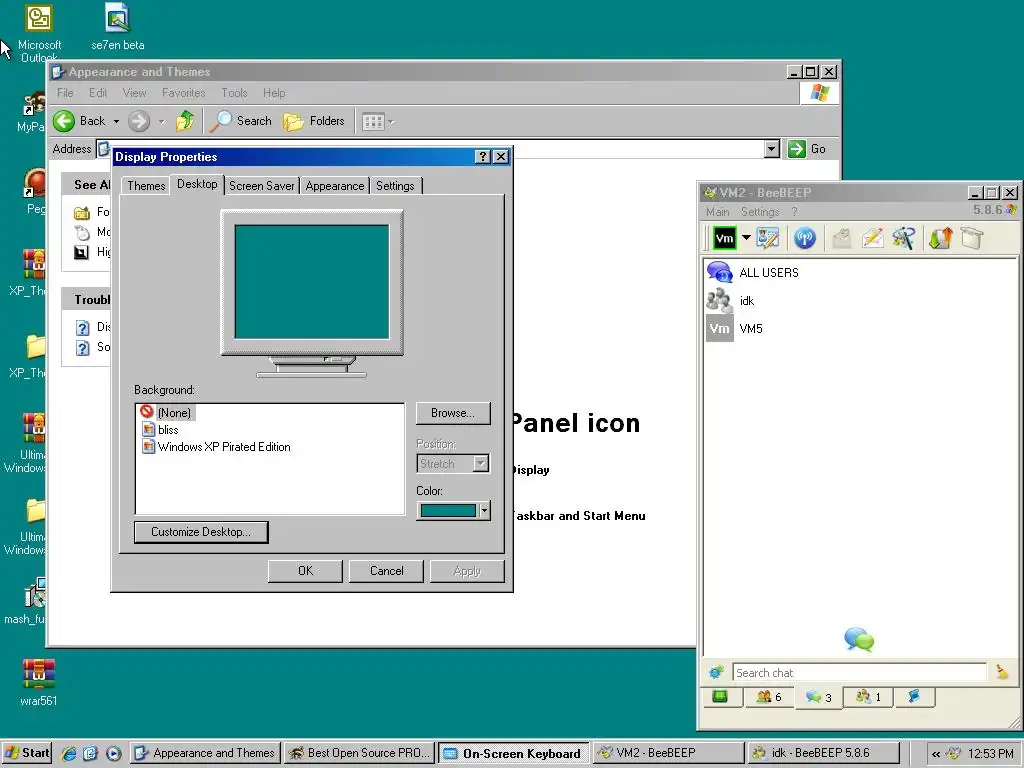Click the Browse... button
This screenshot has height=768, width=1024.
click(x=453, y=413)
